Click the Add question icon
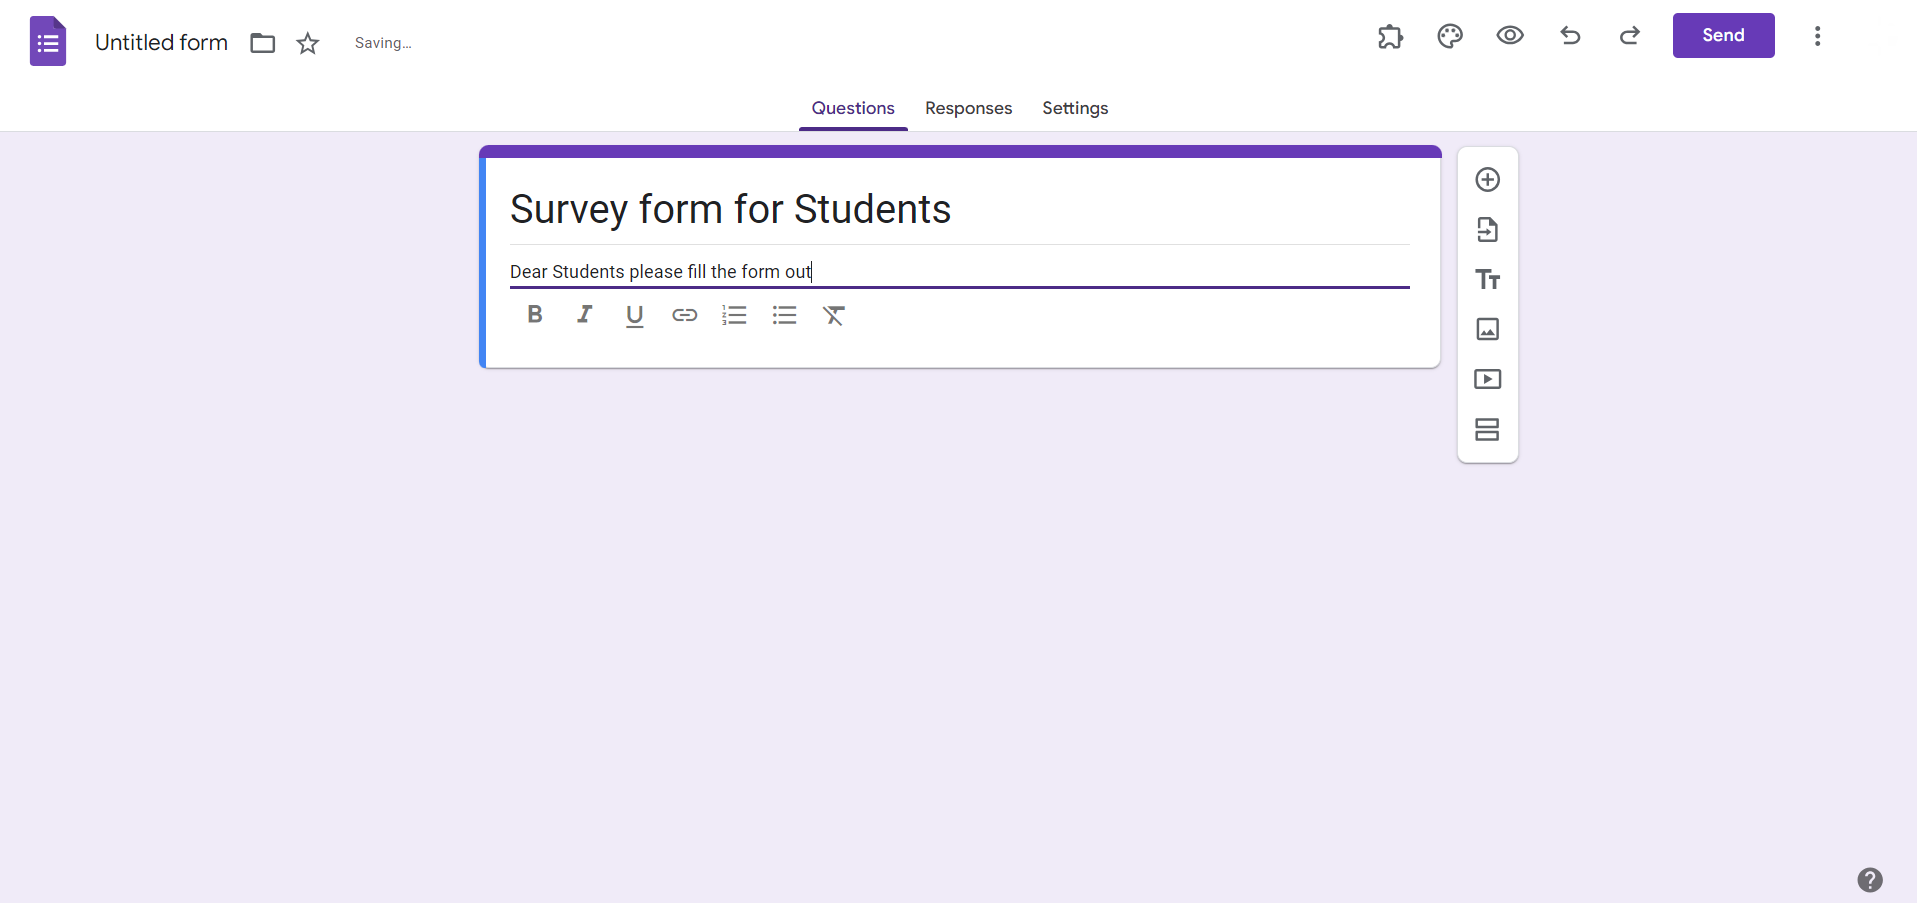The height and width of the screenshot is (903, 1917). 1487,180
